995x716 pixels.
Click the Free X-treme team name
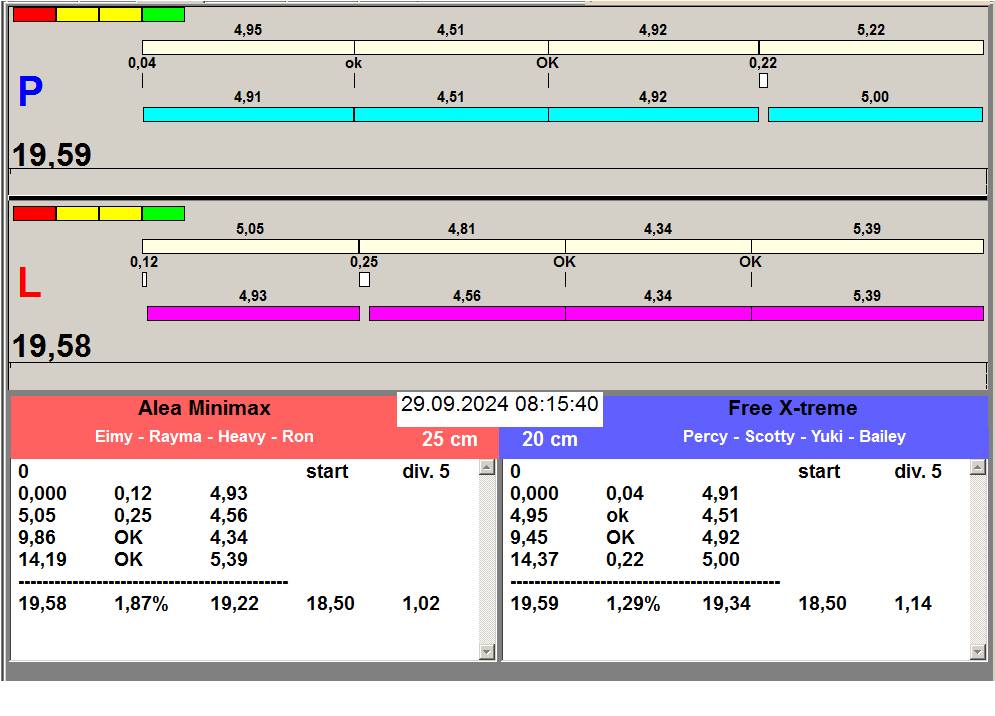click(793, 408)
